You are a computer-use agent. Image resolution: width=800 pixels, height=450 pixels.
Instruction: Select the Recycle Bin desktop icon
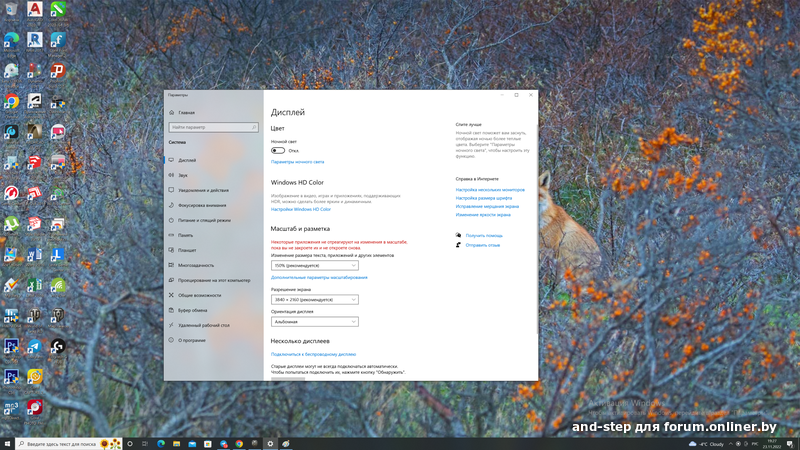11,11
